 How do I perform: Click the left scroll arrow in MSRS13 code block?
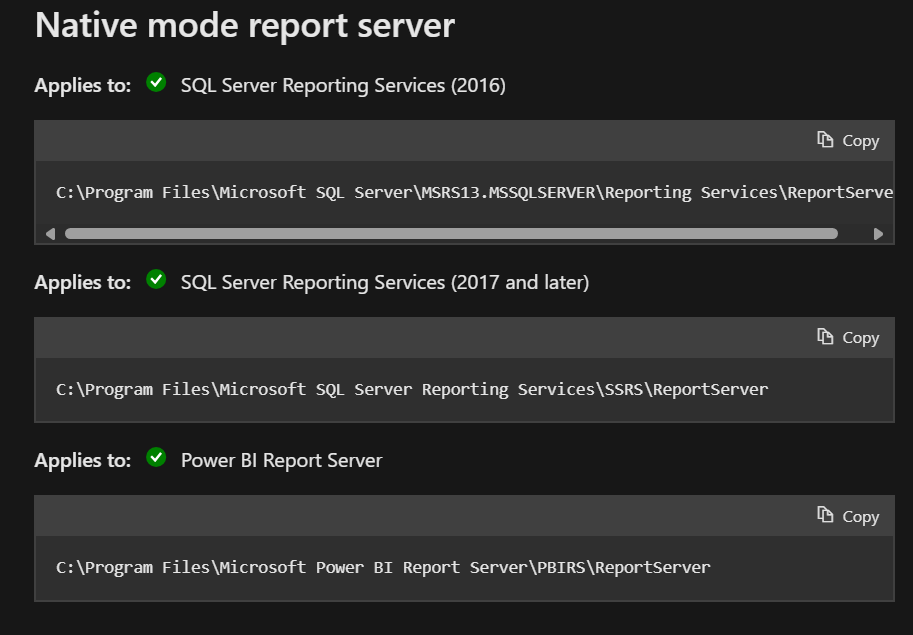click(x=51, y=234)
